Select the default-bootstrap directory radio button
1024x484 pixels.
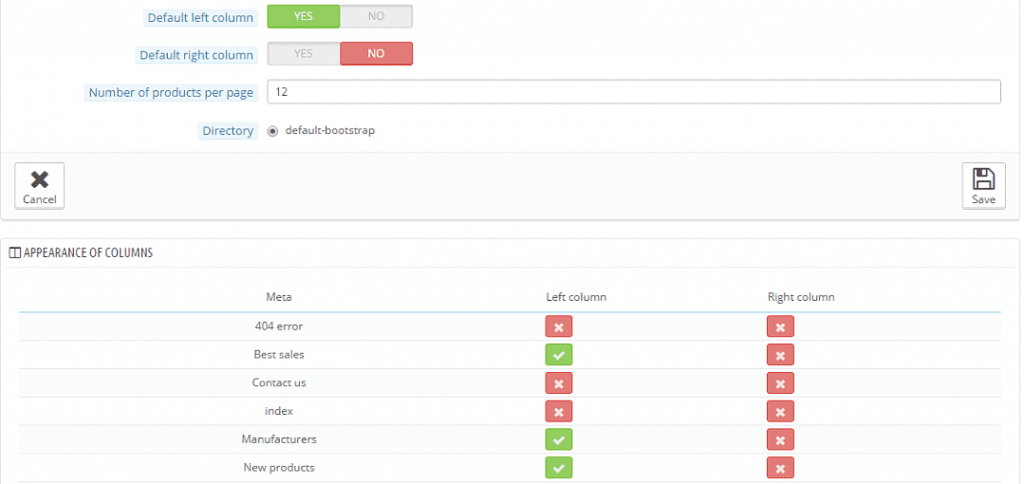pos(273,131)
